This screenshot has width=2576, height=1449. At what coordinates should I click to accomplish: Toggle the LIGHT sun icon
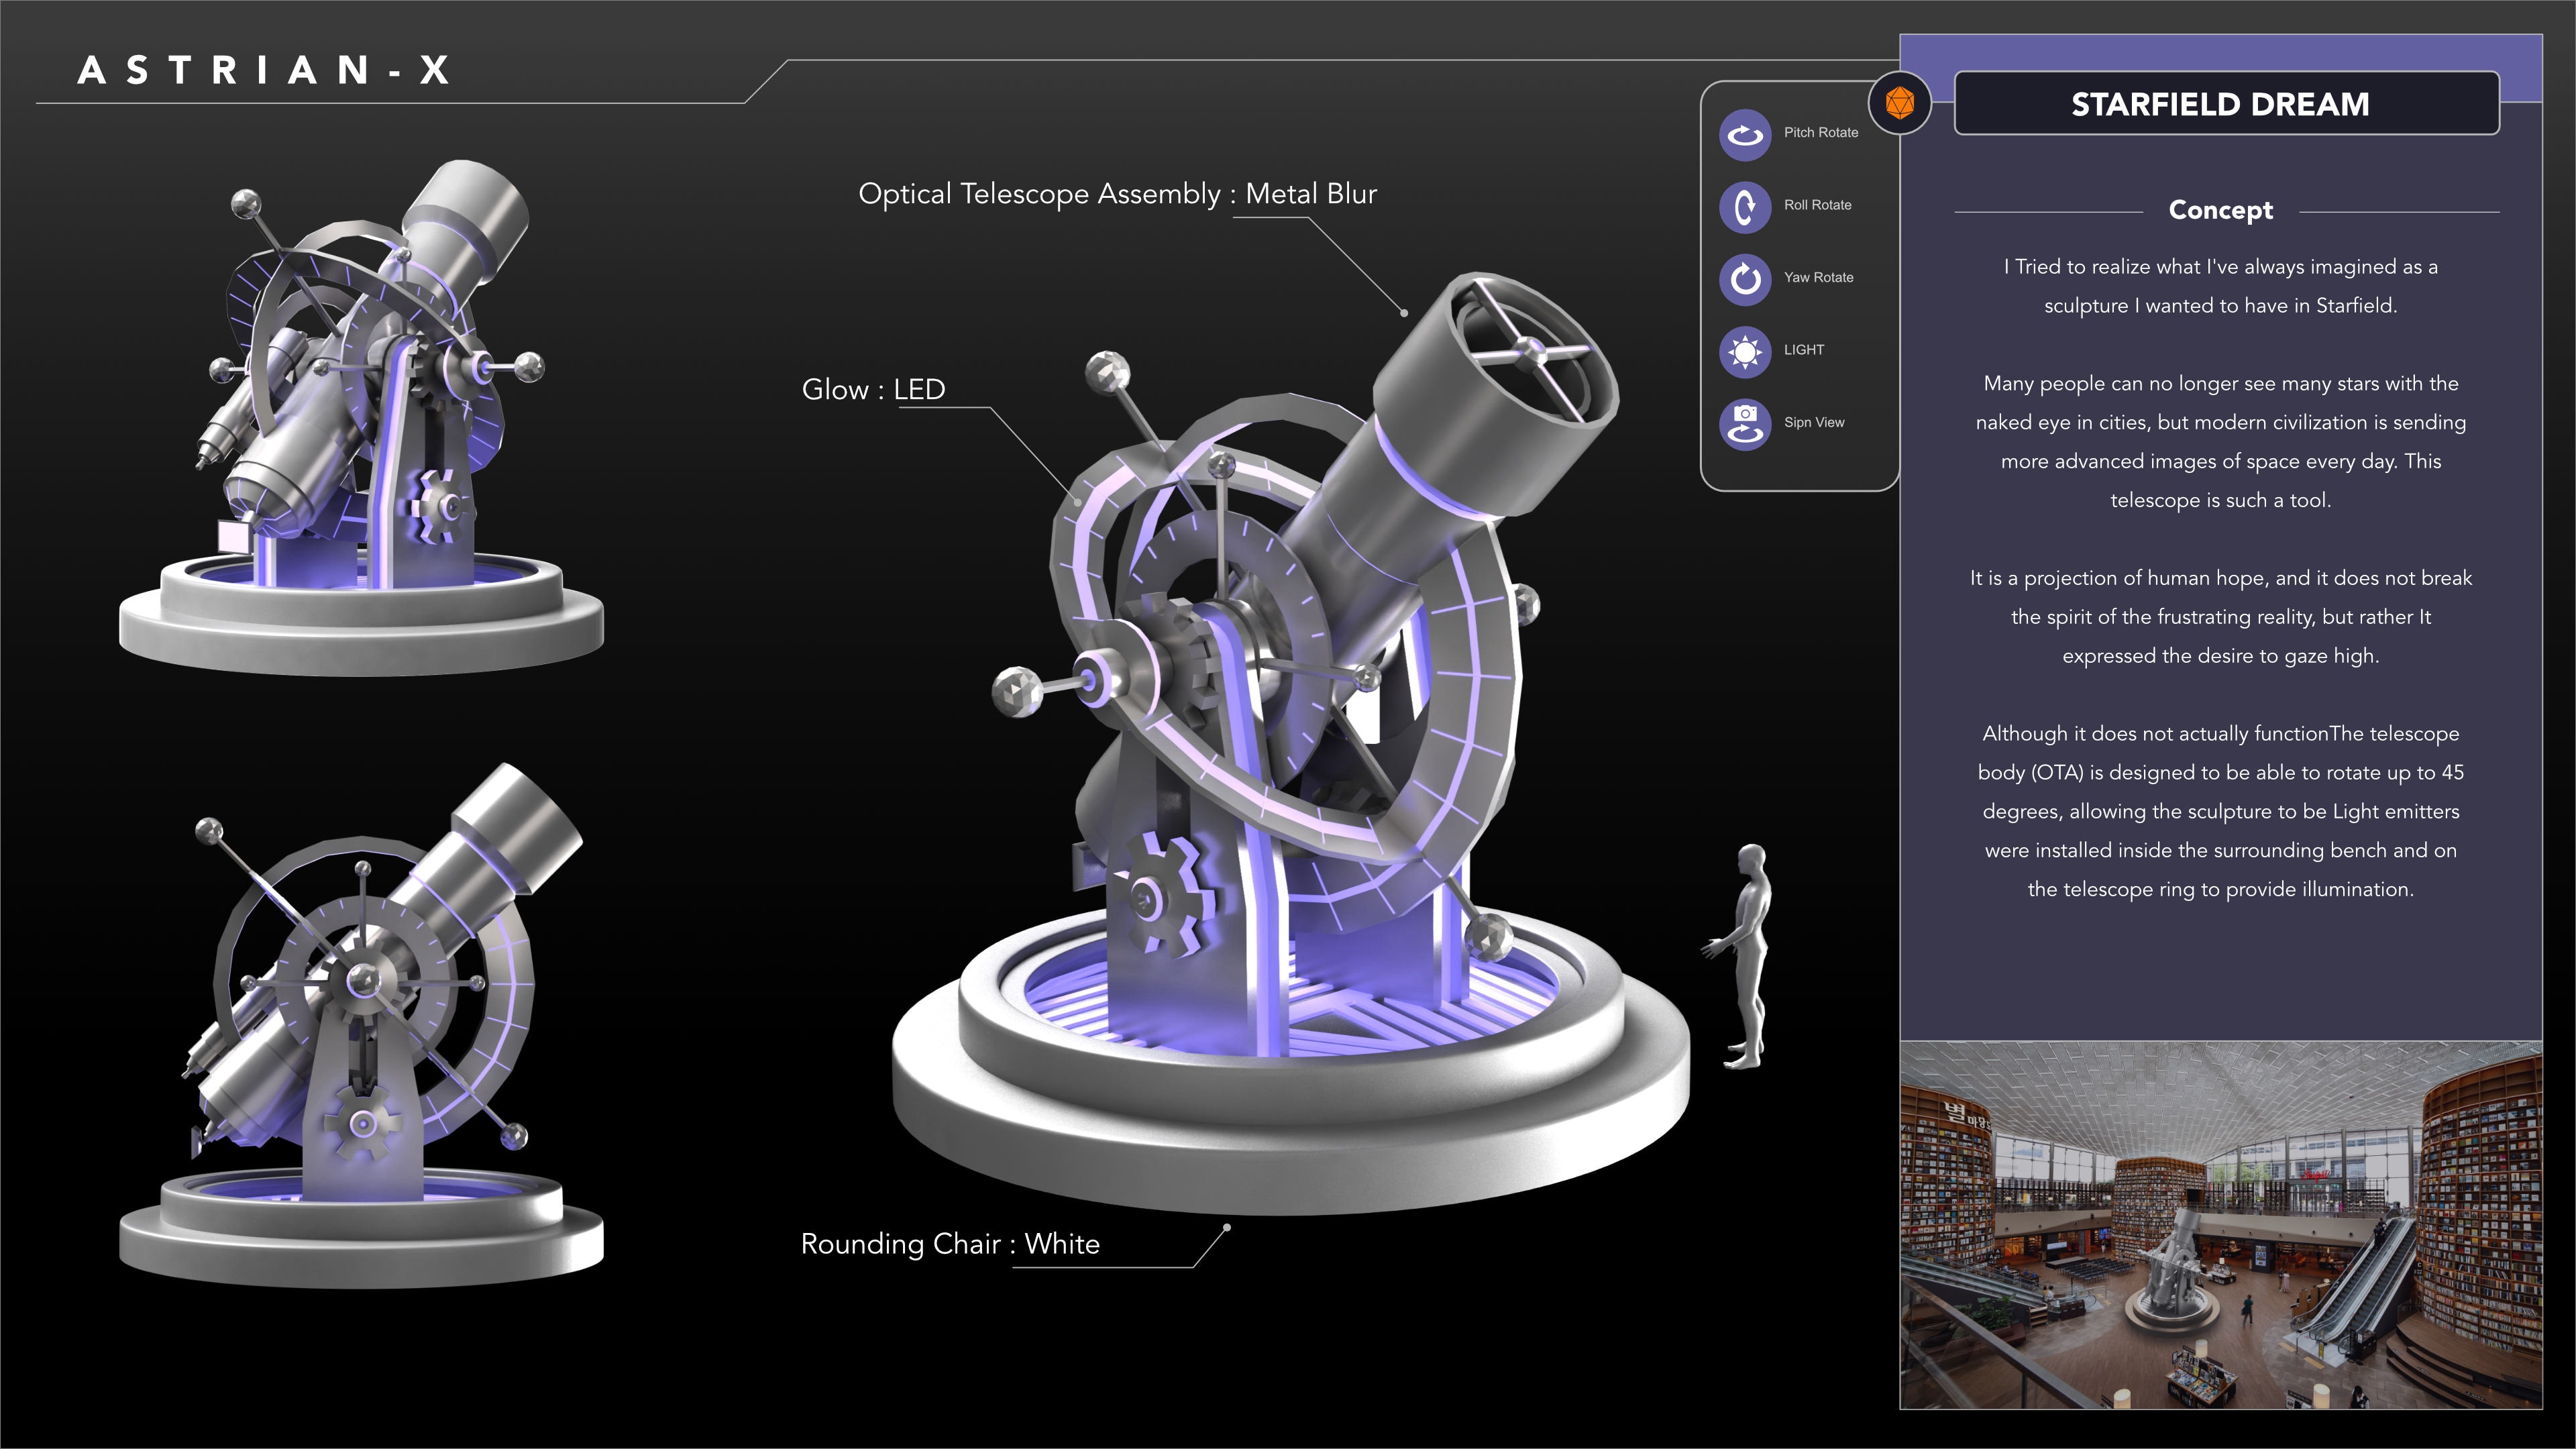(1745, 351)
